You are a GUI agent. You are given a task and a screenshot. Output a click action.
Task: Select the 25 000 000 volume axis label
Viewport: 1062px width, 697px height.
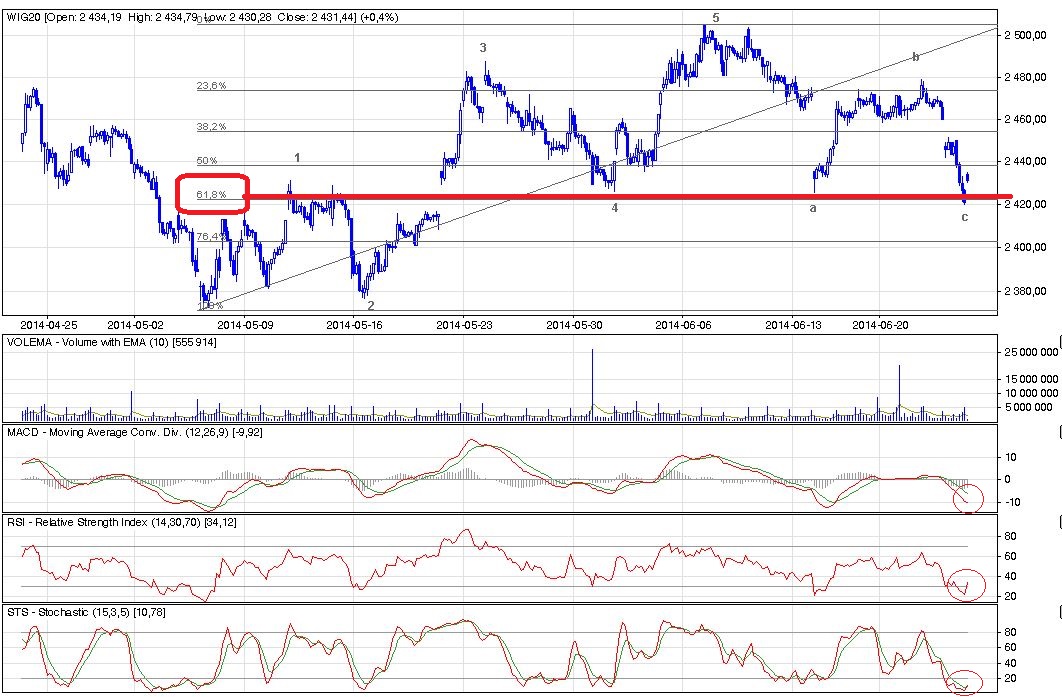(1029, 352)
